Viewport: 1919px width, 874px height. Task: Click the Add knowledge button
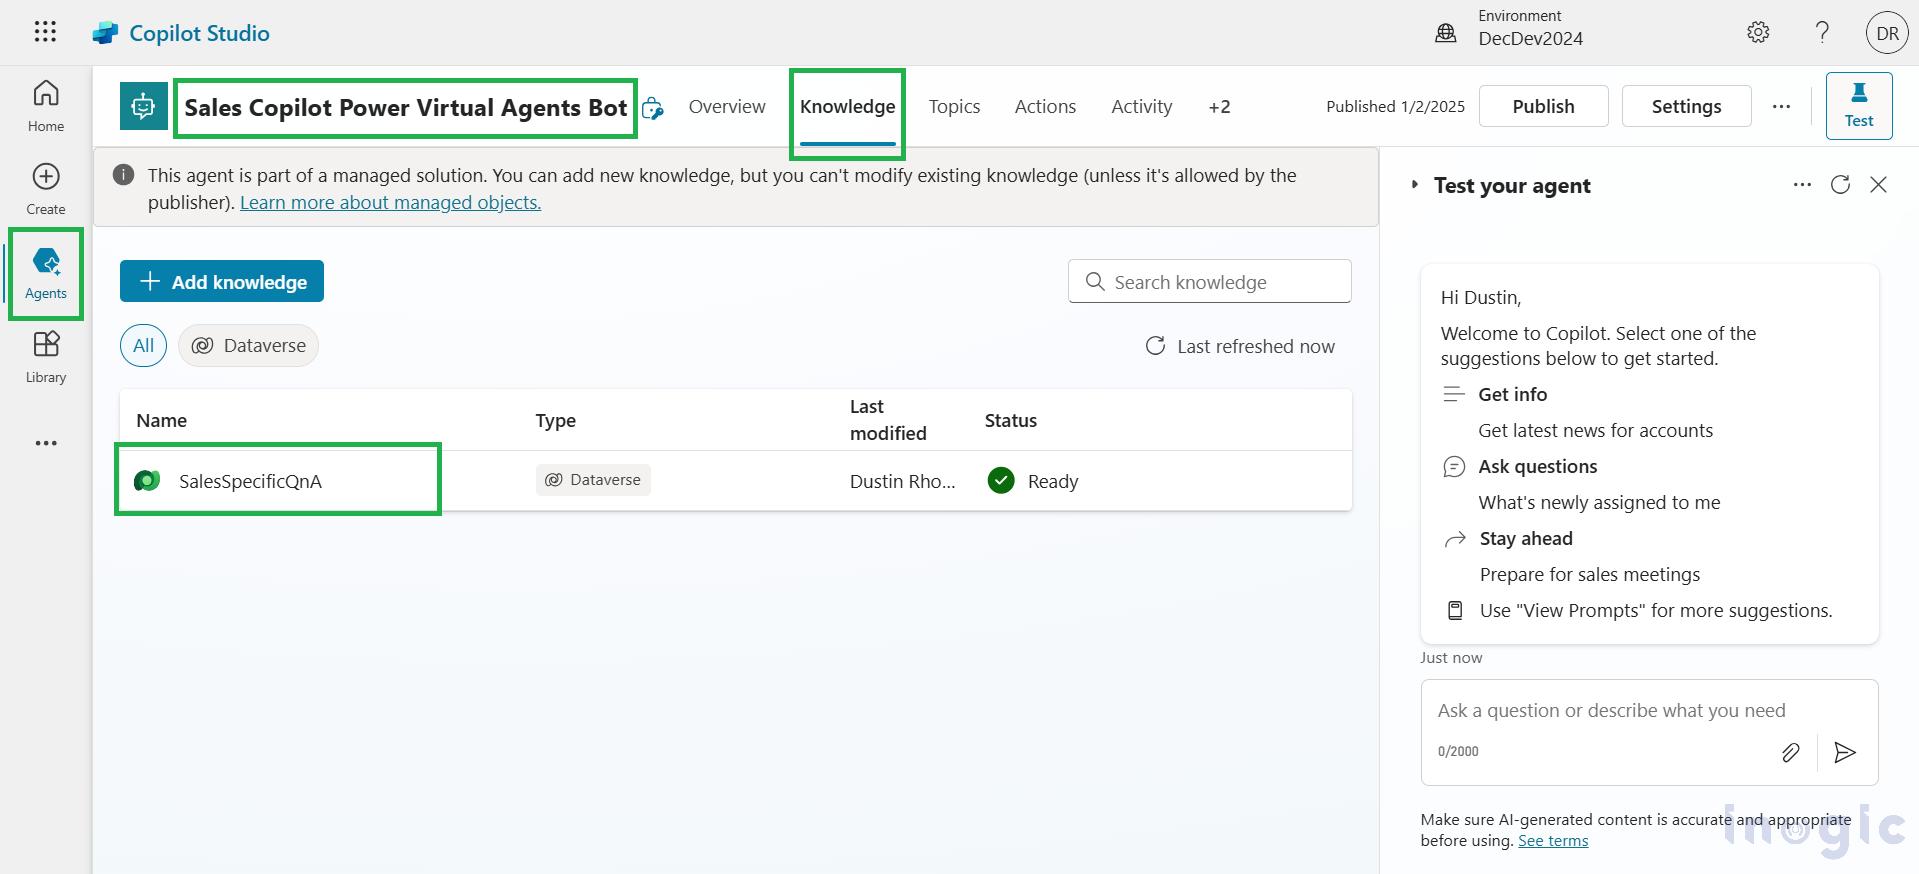[222, 282]
